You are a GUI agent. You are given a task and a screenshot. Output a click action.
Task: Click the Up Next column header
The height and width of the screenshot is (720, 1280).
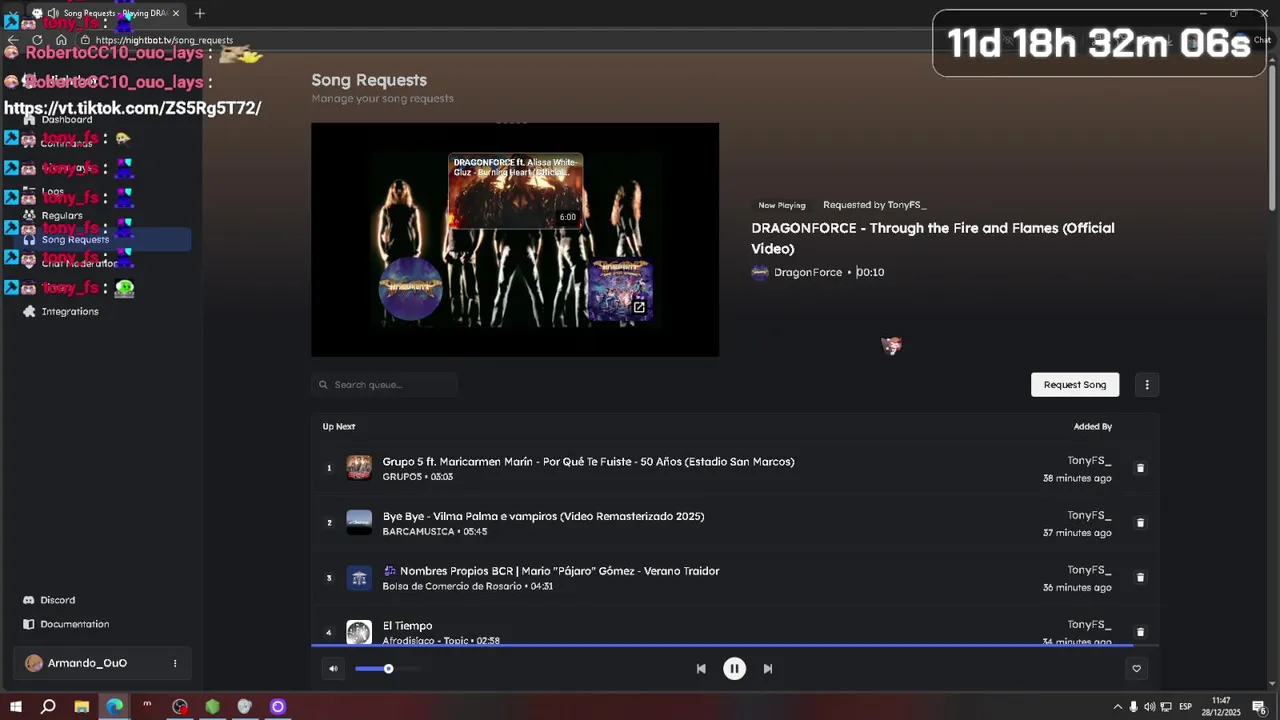339,427
